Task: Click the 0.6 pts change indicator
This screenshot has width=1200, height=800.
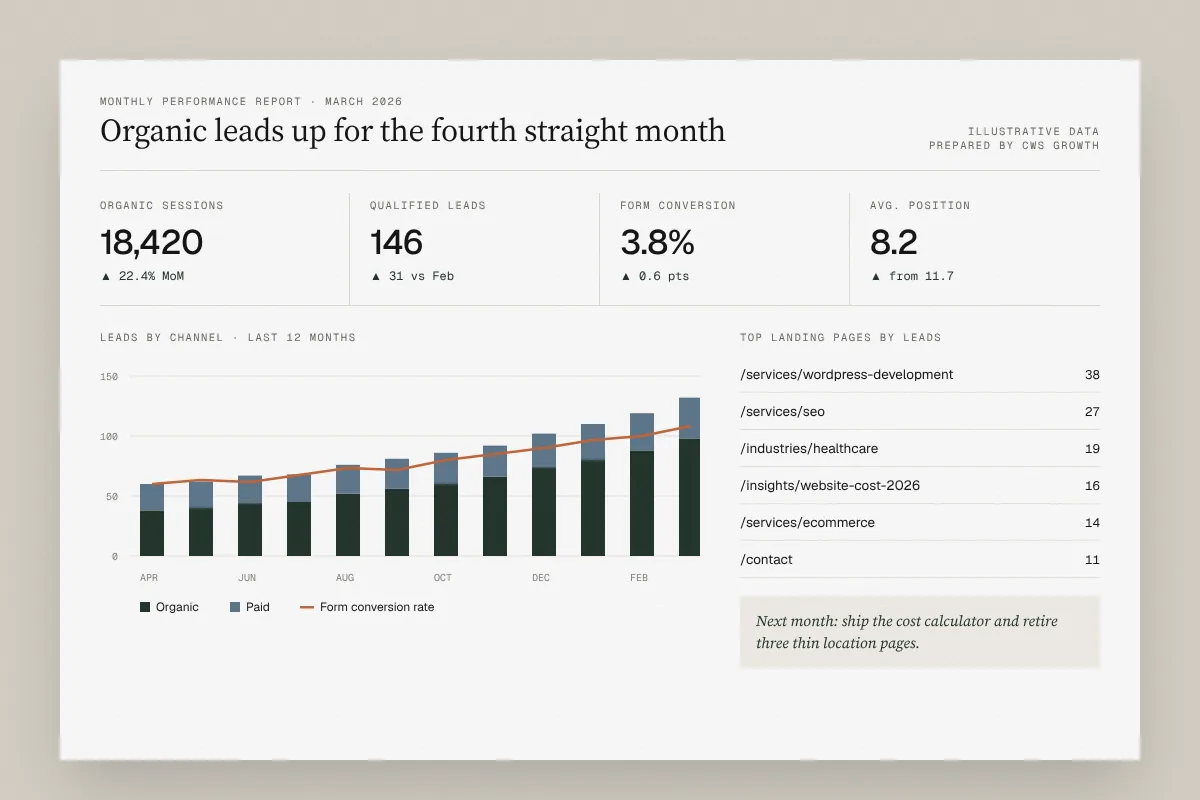Action: (655, 276)
